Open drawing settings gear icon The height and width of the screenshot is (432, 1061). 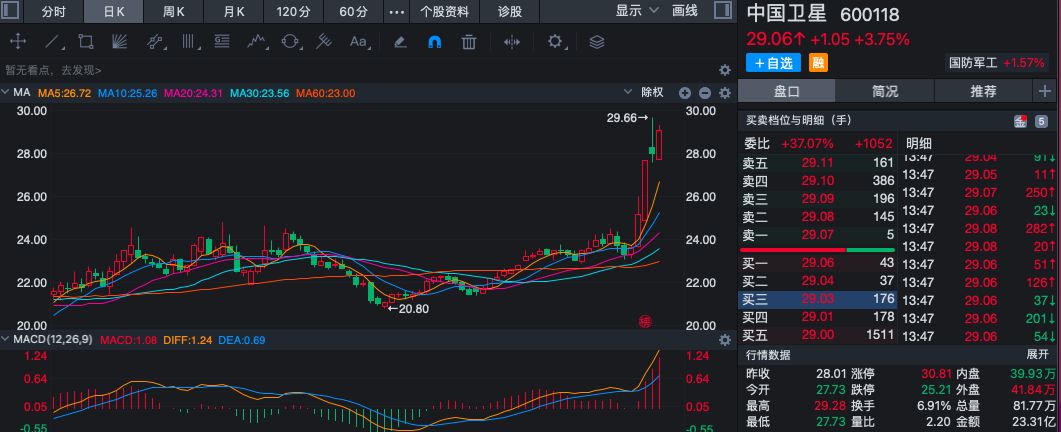point(556,42)
